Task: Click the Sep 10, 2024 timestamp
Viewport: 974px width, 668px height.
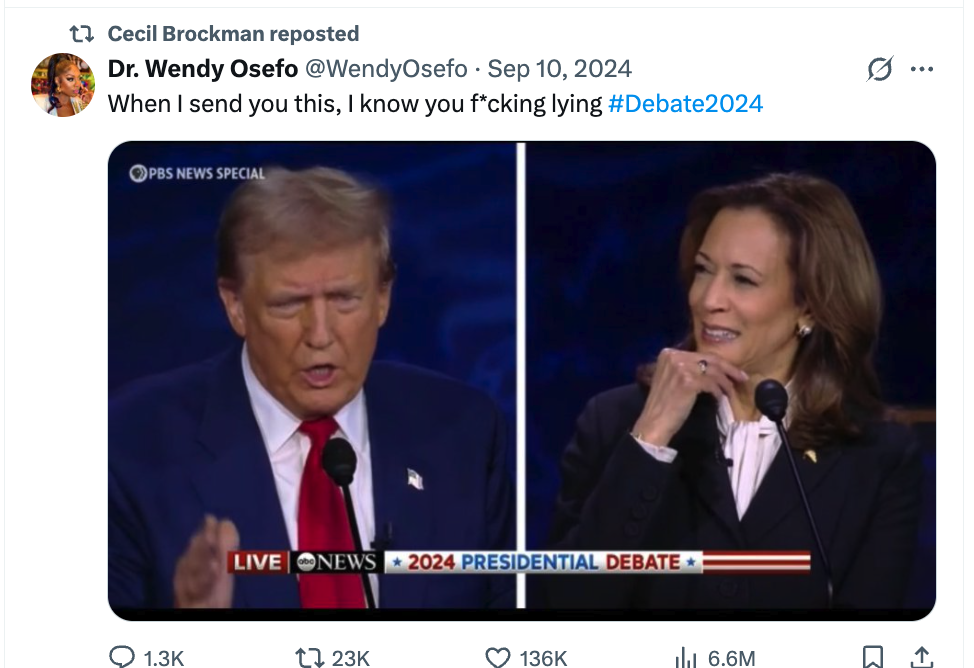Action: [559, 69]
